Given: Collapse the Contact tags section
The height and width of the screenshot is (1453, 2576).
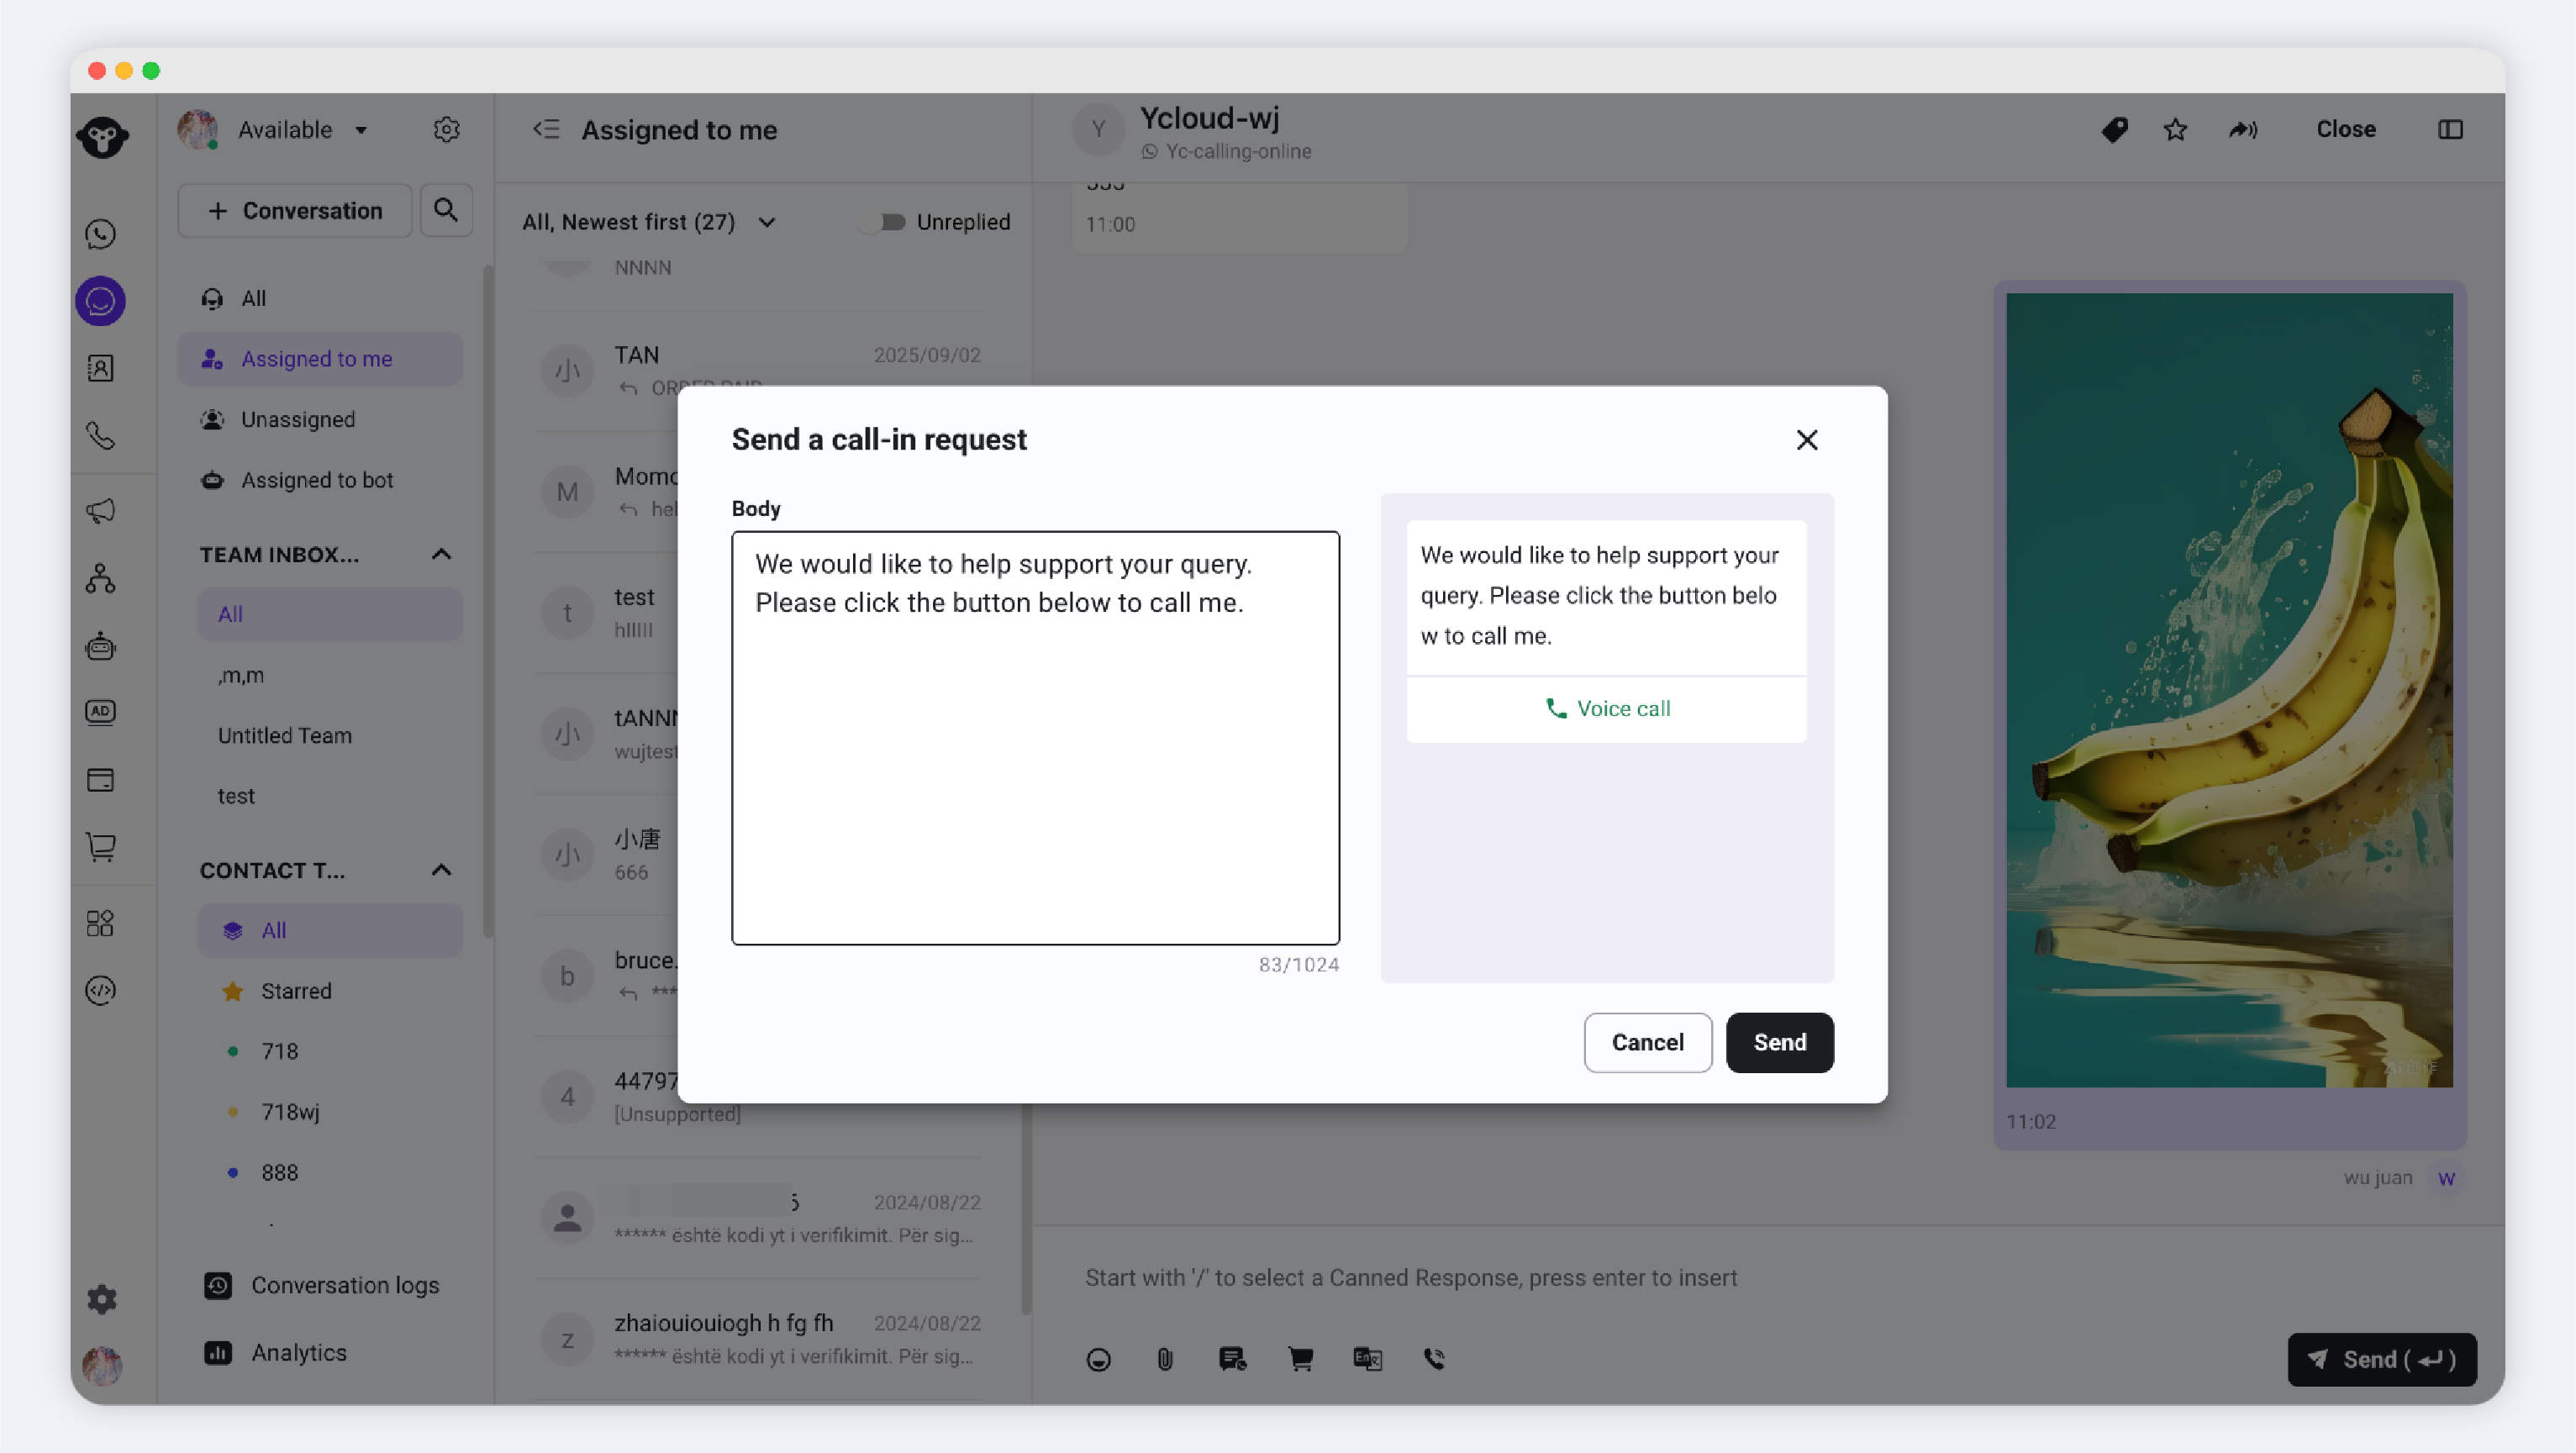Looking at the screenshot, I should (441, 870).
